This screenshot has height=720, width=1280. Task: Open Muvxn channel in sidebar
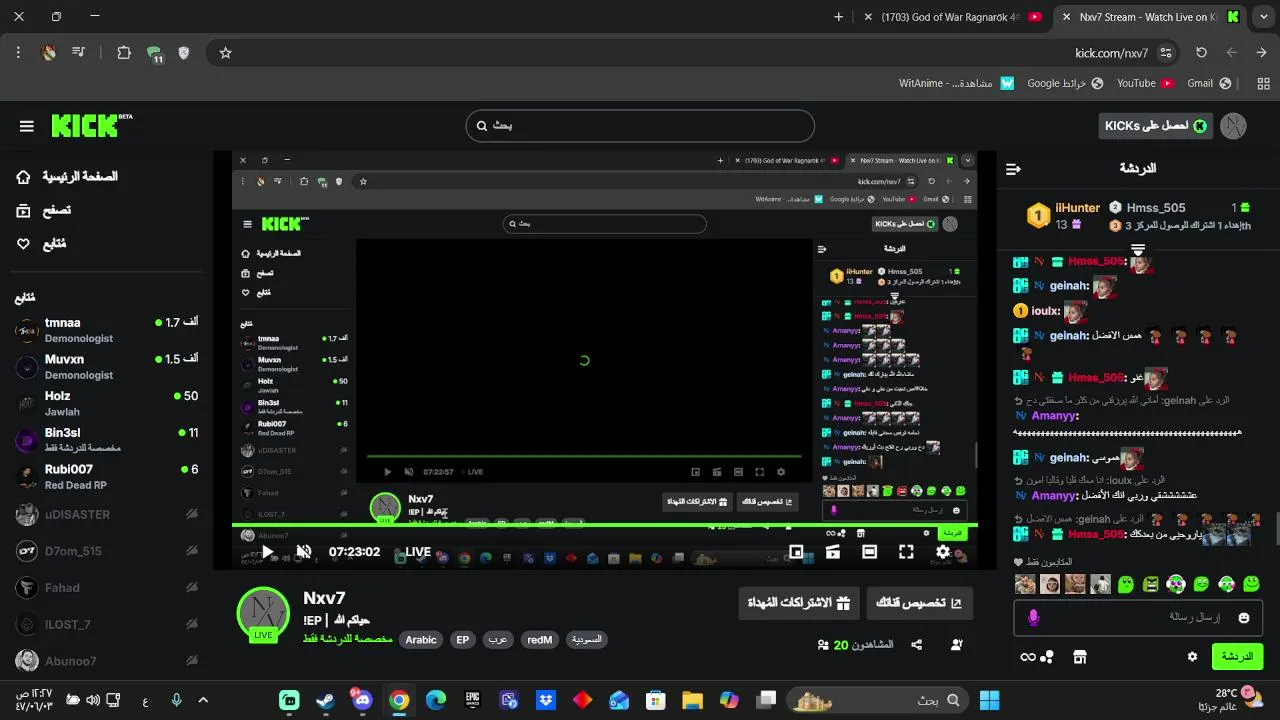coord(106,367)
